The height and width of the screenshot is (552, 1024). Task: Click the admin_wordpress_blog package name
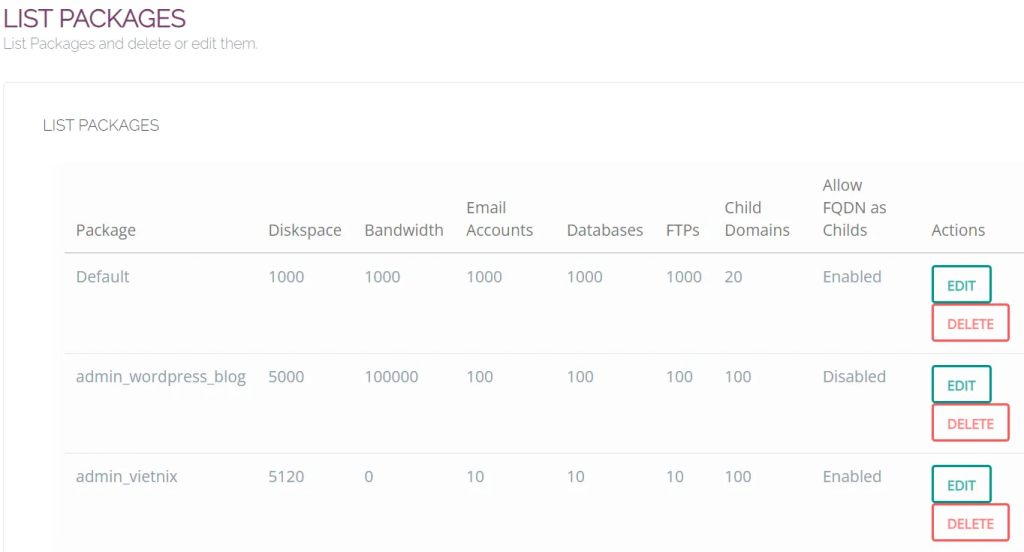coord(161,377)
